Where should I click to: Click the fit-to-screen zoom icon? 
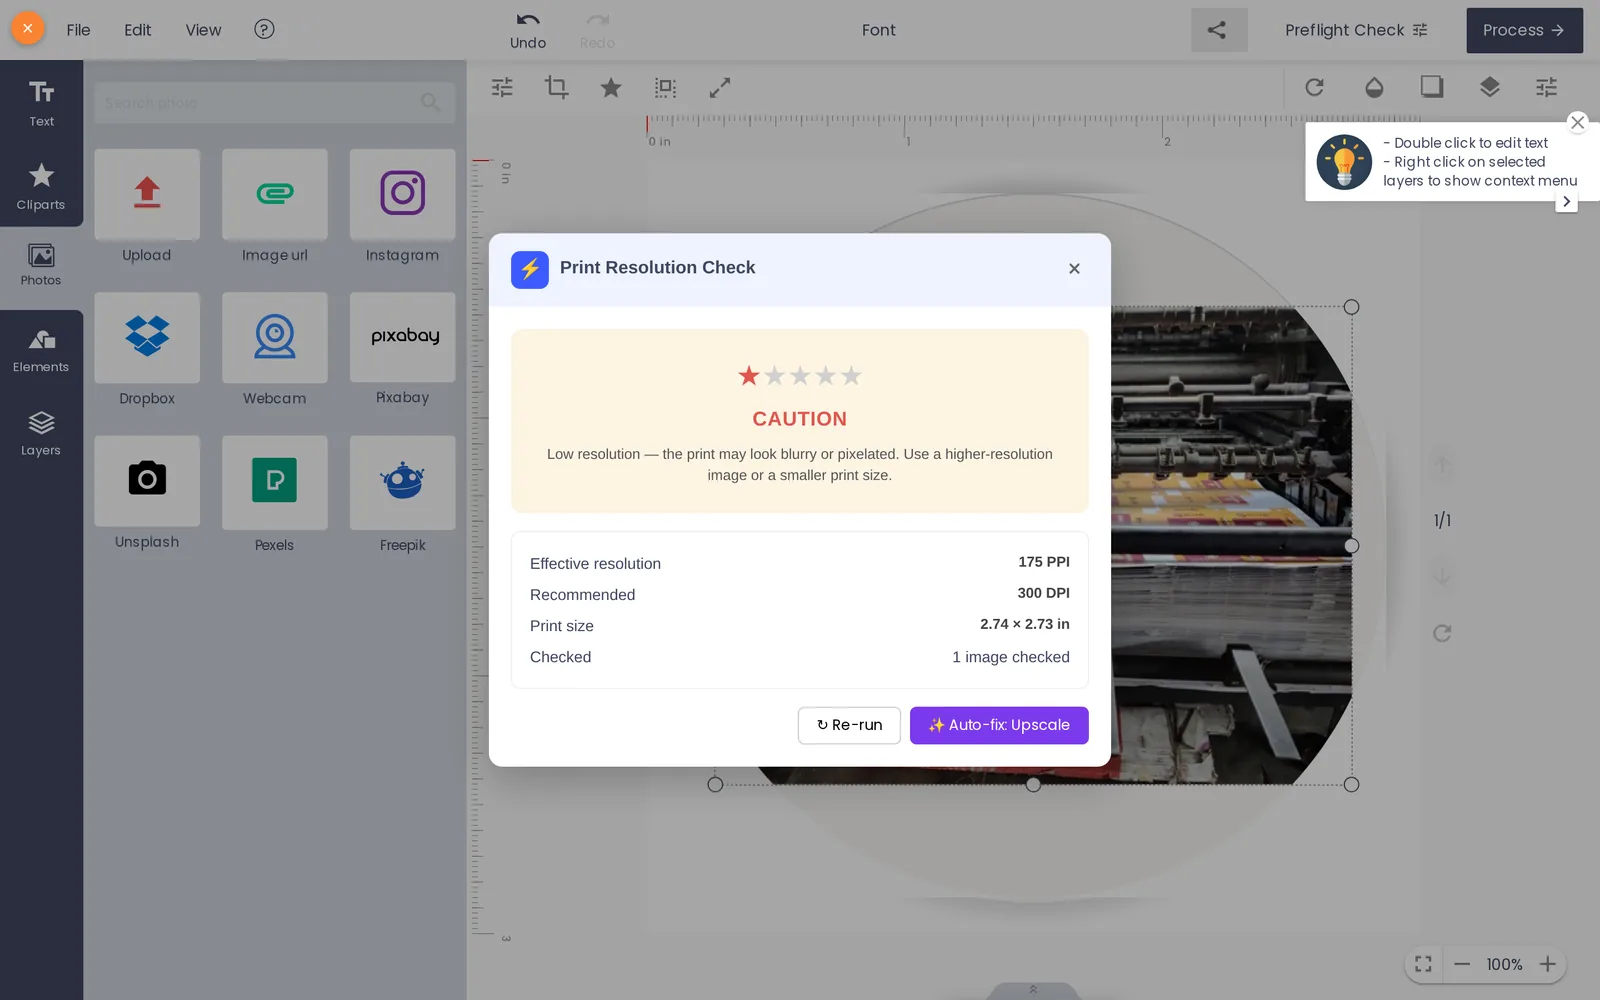[x=1423, y=964]
